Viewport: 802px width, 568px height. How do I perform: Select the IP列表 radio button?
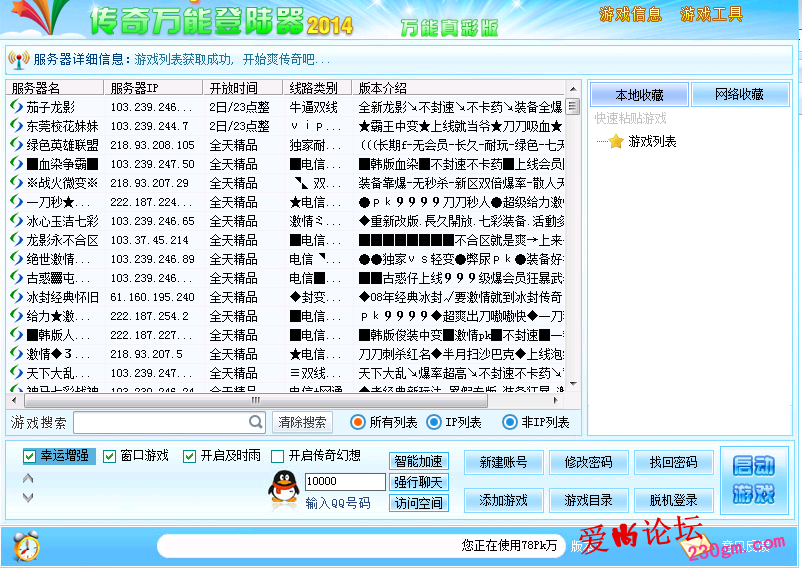click(434, 422)
